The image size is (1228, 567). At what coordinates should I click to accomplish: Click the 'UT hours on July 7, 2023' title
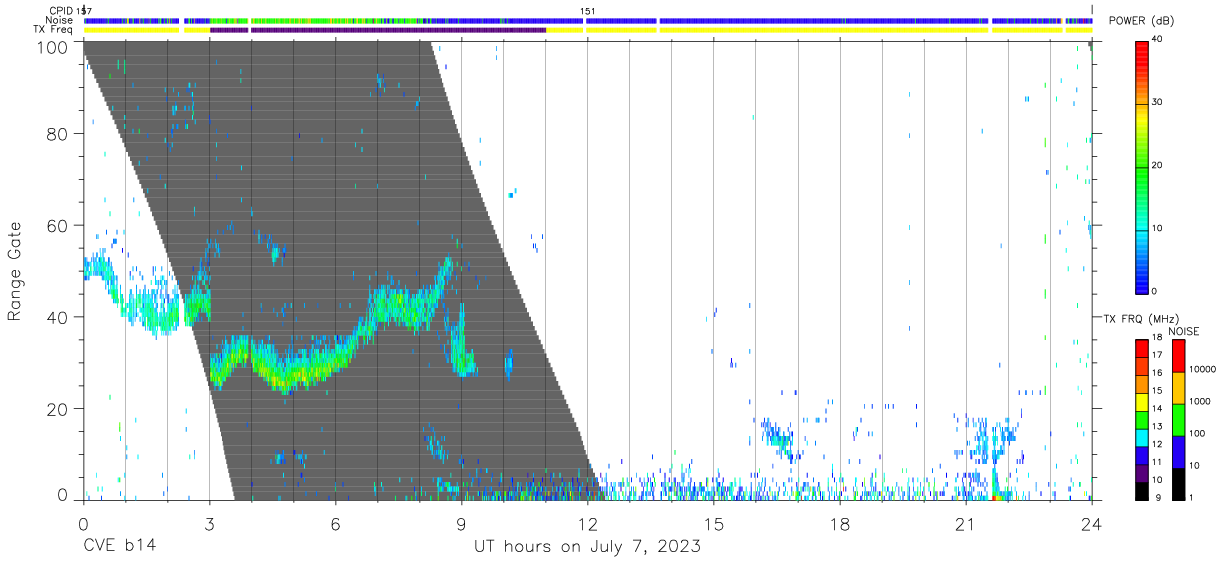coord(587,547)
